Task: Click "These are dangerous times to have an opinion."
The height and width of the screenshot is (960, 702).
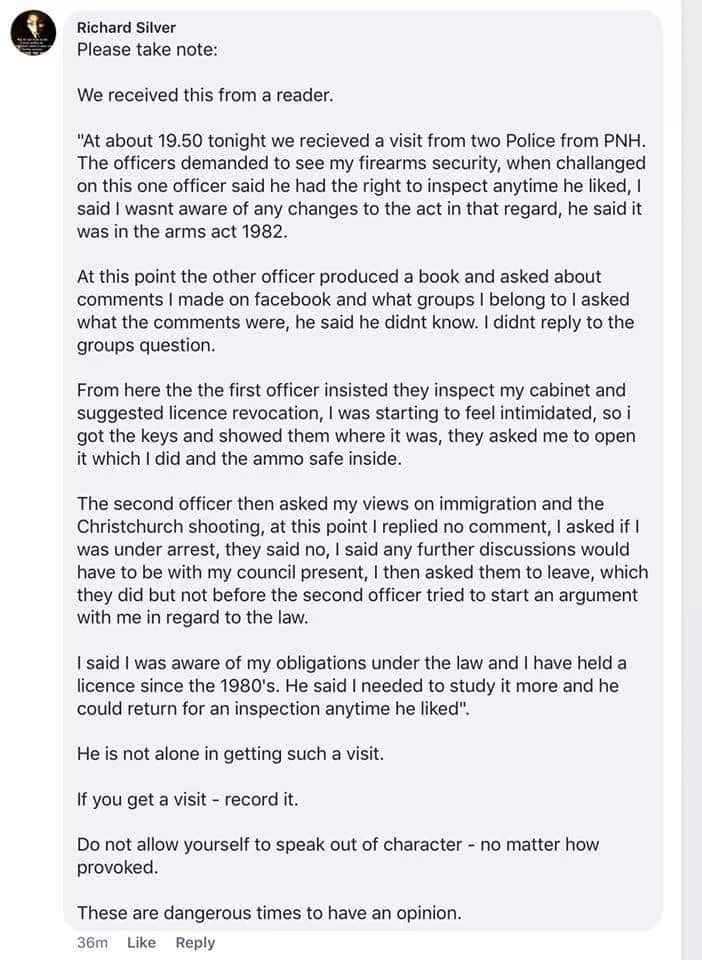Action: click(269, 913)
